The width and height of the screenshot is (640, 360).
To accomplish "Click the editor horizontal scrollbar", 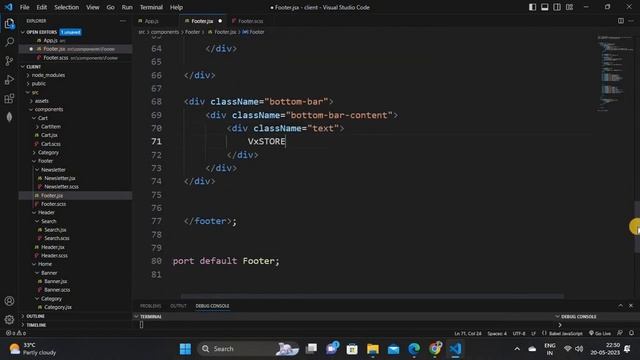I will [x=372, y=296].
